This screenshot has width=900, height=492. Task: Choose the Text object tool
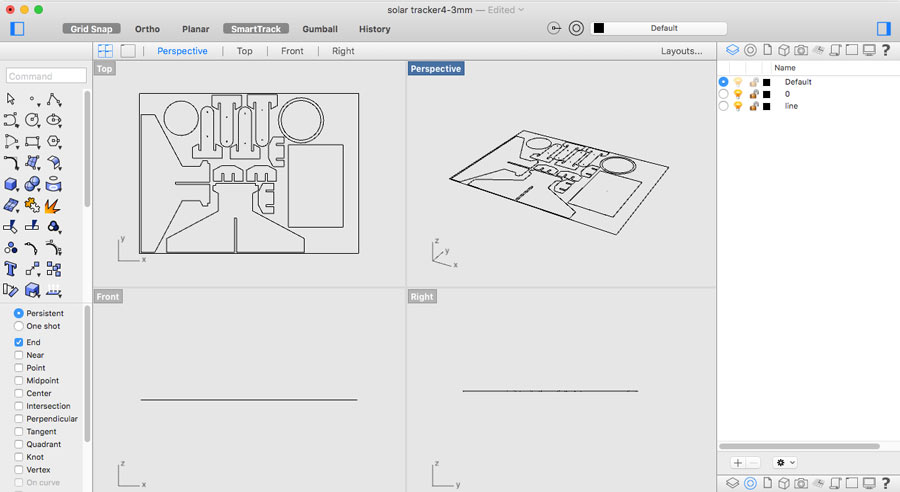coord(11,268)
